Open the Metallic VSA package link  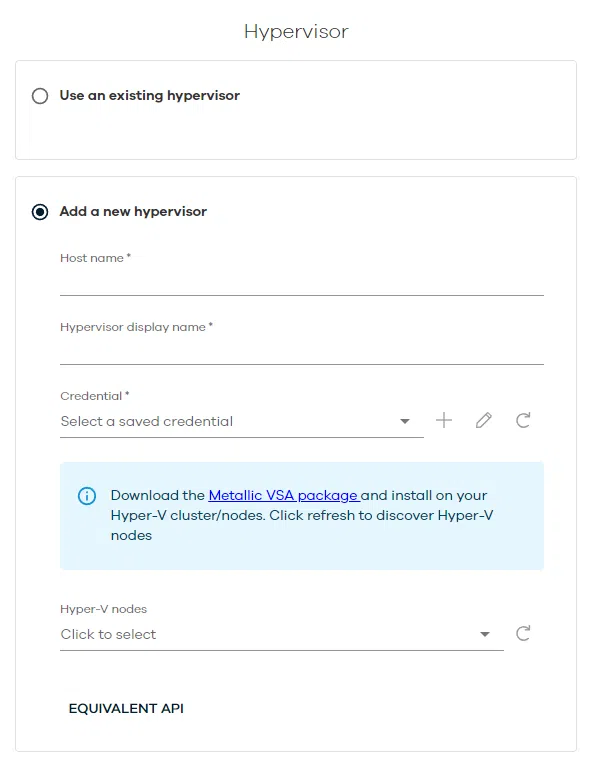(x=283, y=495)
